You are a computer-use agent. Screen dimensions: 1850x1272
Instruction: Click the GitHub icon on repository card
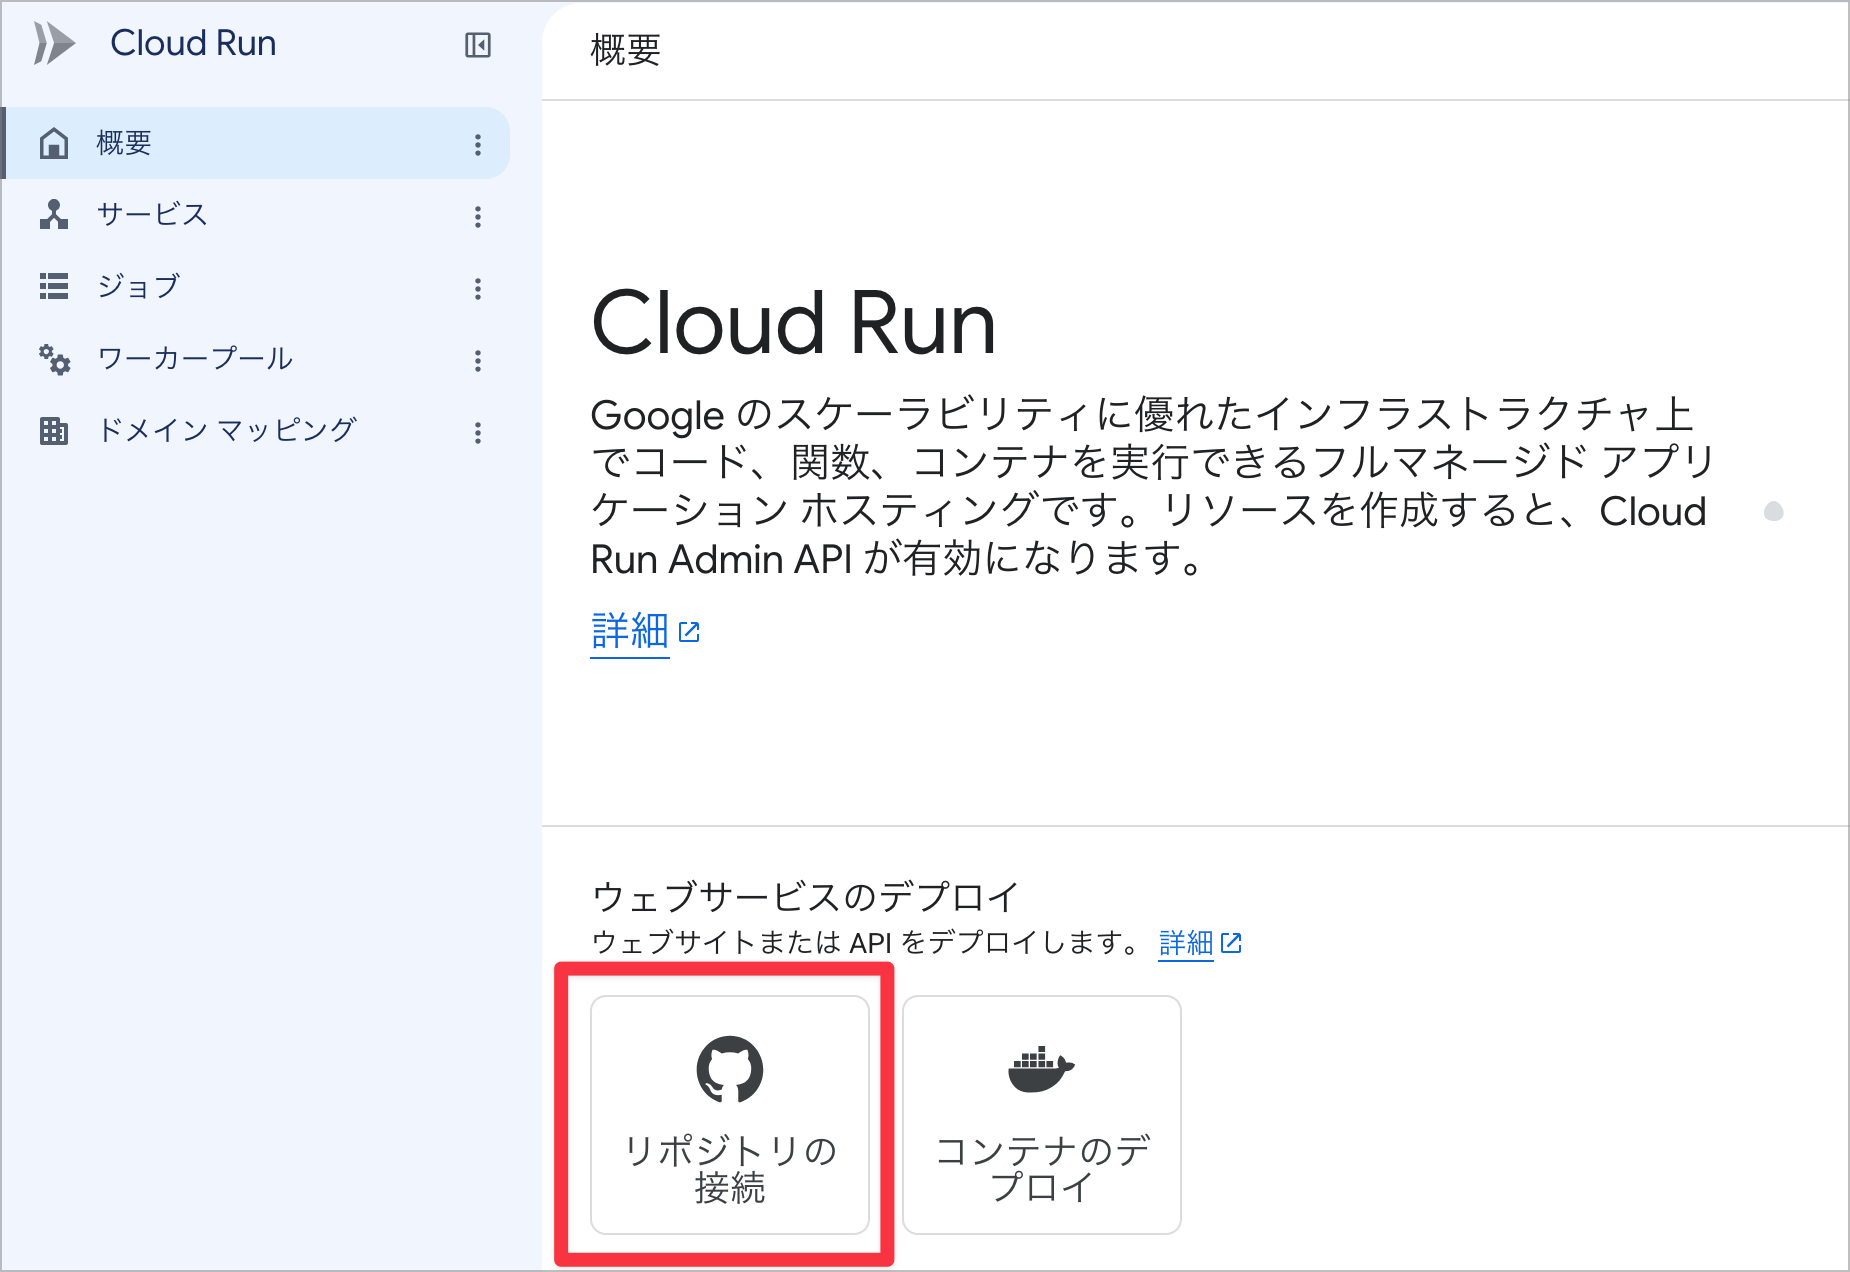click(730, 1069)
